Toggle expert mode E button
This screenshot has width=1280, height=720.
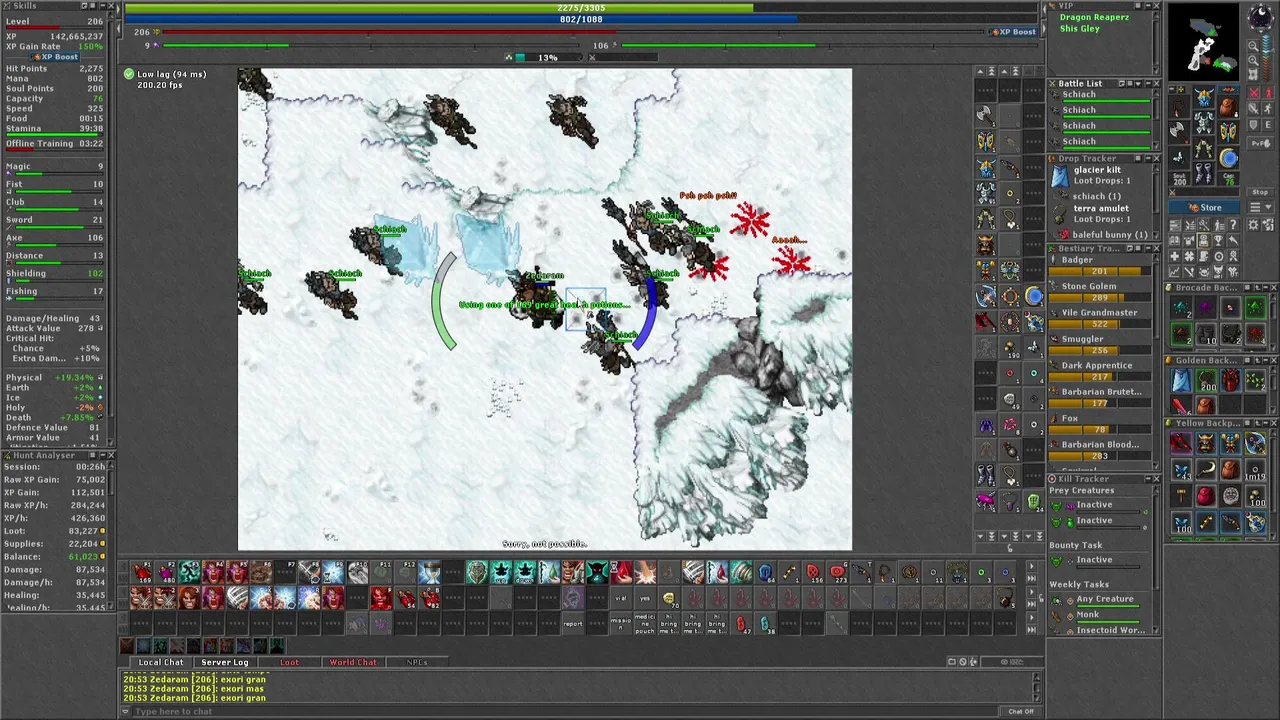1268,124
